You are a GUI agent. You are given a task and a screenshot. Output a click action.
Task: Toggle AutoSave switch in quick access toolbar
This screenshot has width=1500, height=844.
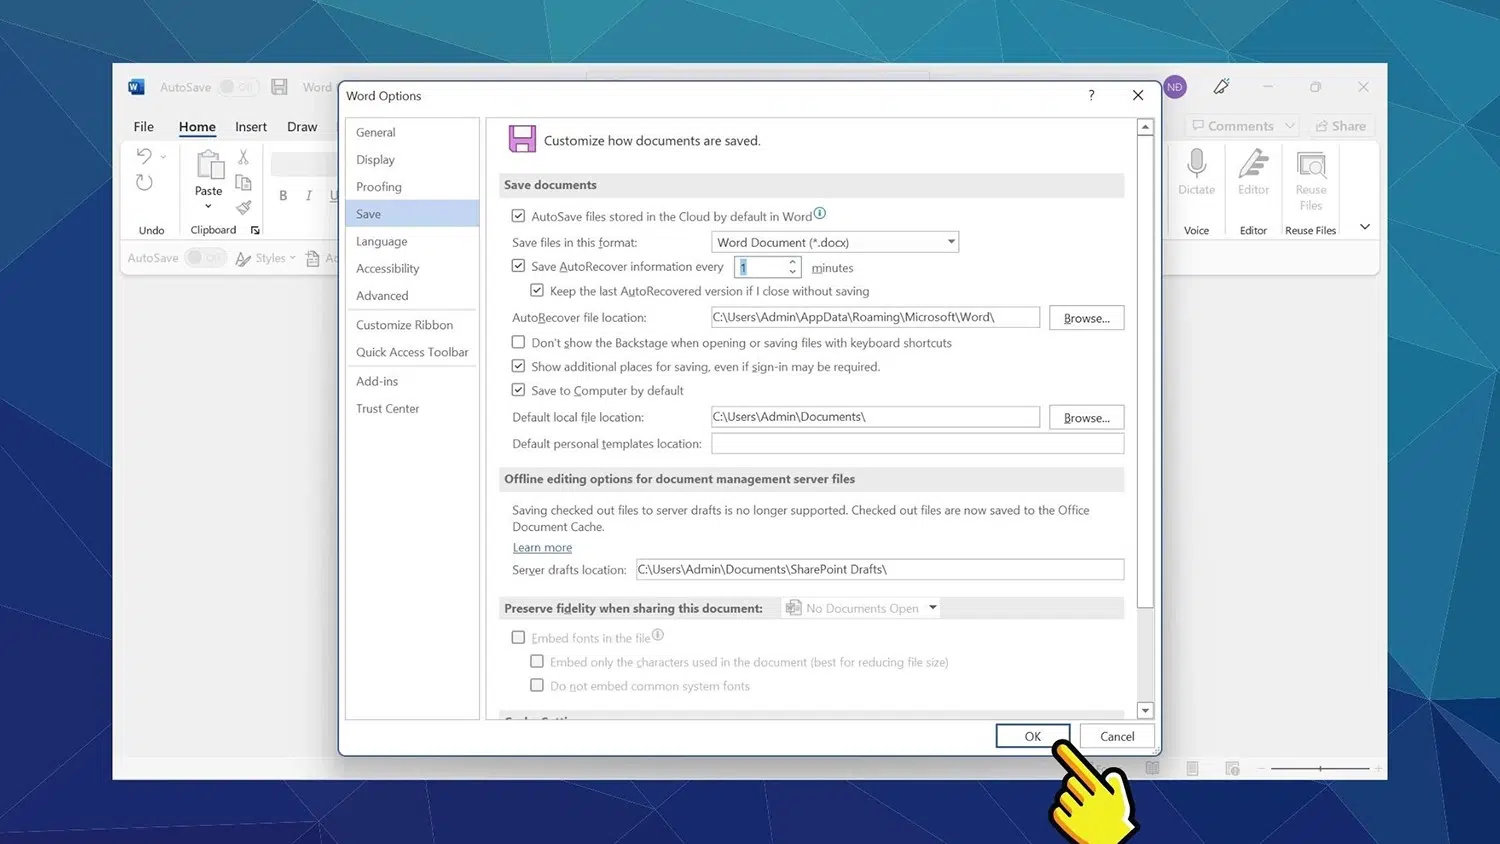[205, 258]
